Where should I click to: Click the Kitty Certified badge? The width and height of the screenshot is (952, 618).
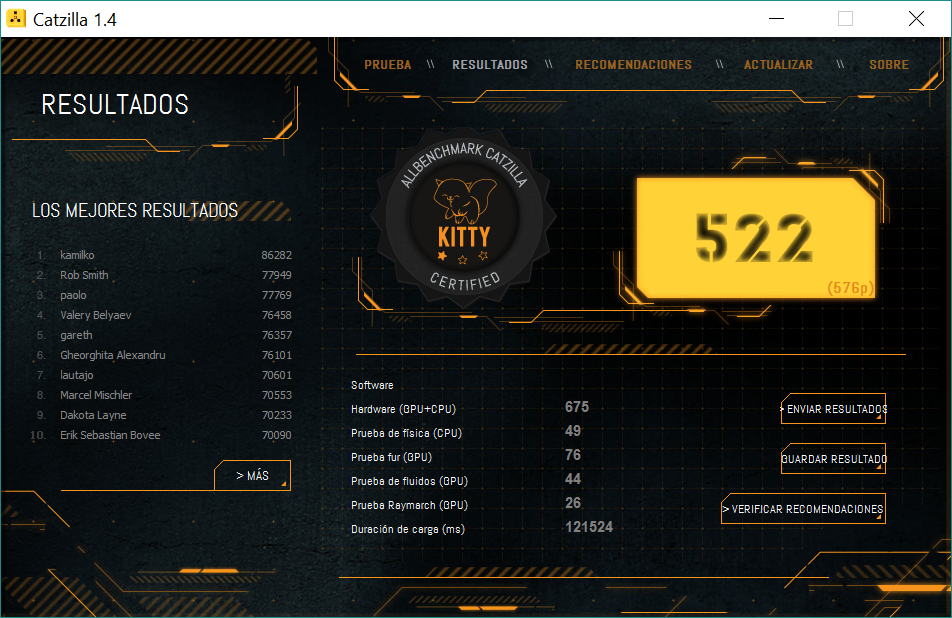(463, 217)
